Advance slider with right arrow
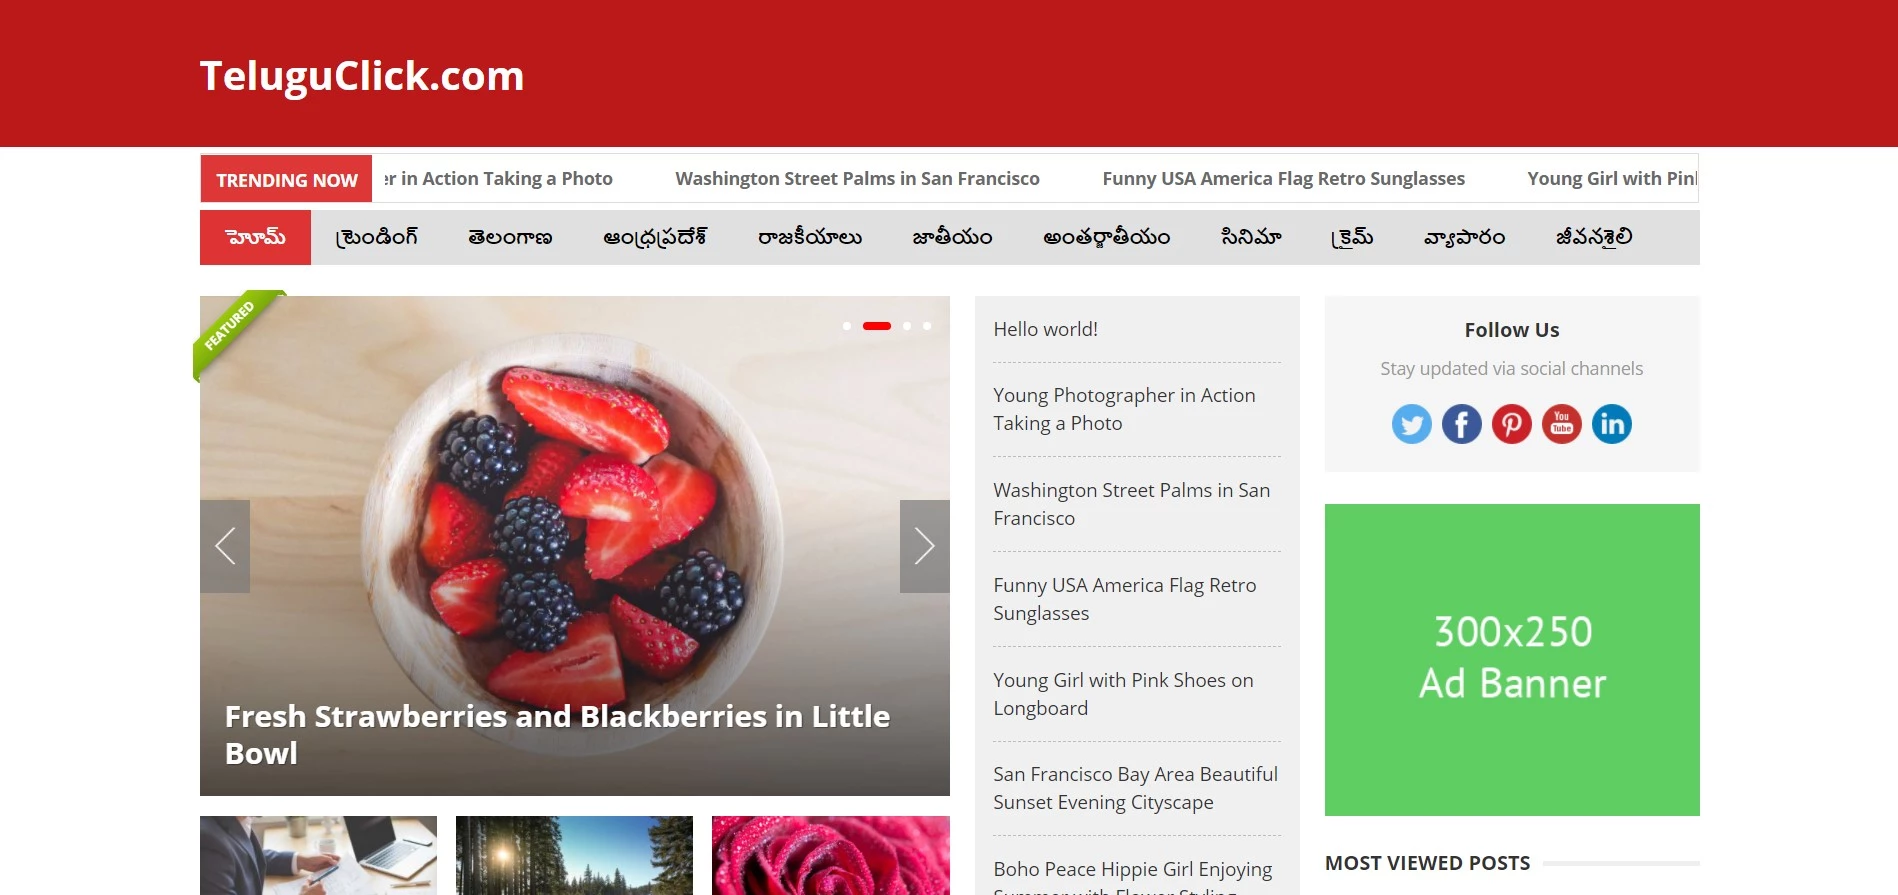Screen dimensions: 1898x895 tap(925, 546)
